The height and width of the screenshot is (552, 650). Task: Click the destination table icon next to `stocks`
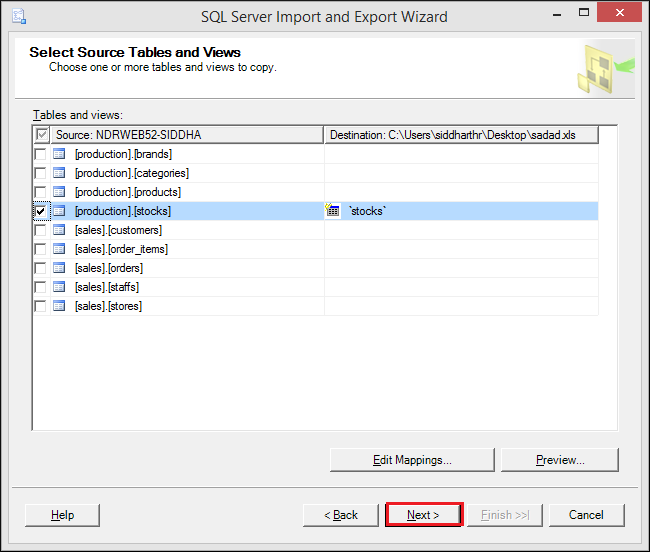(332, 210)
